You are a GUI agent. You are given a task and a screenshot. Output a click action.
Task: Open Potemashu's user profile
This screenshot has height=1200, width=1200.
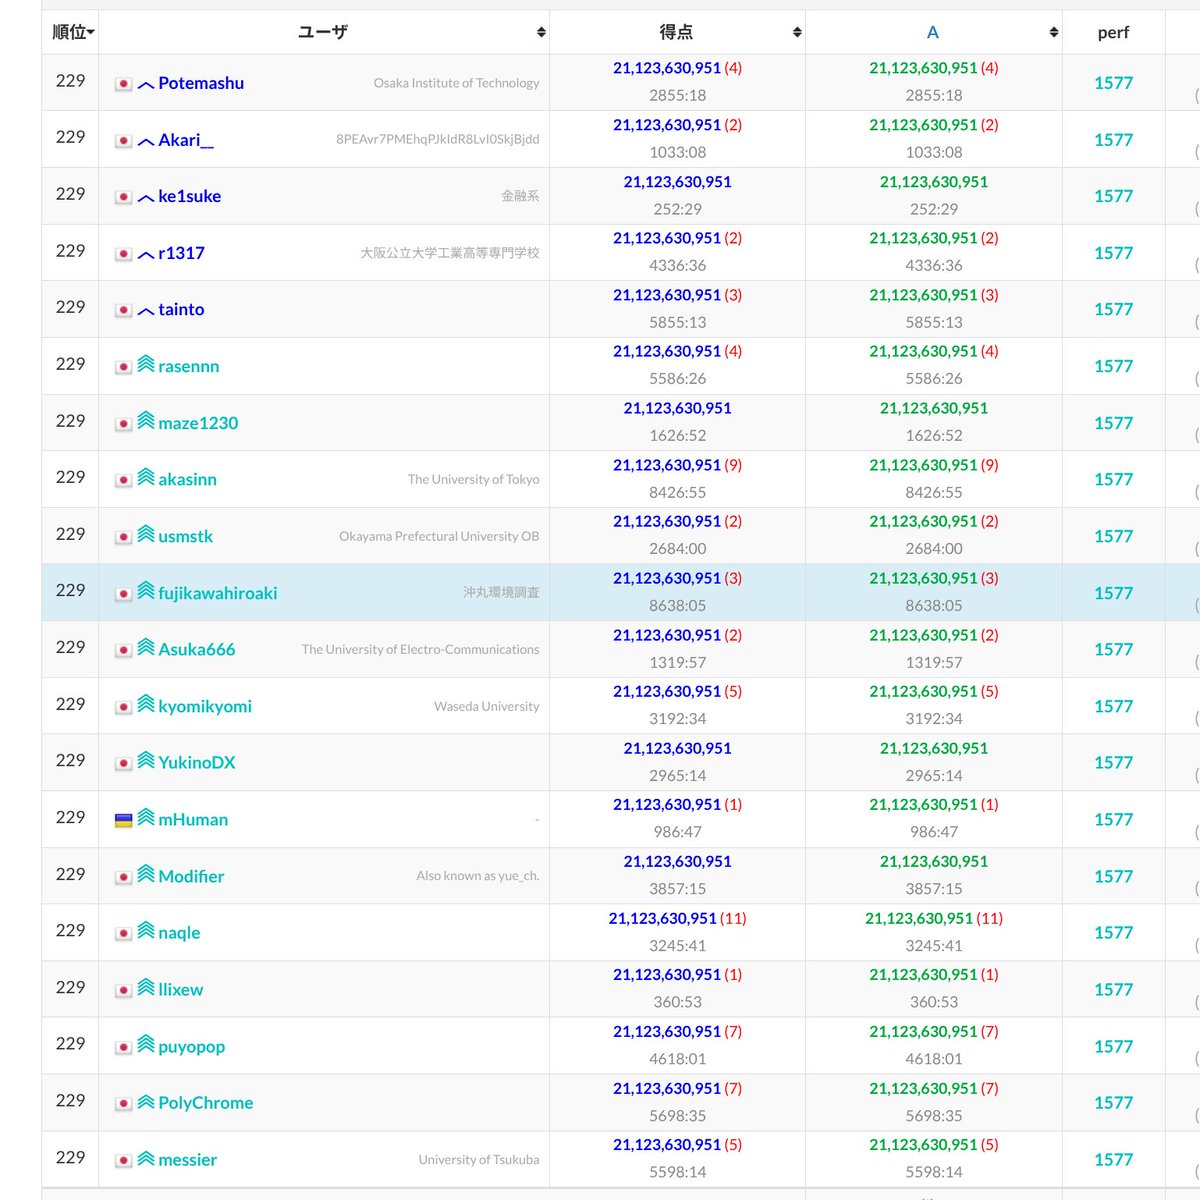point(201,83)
